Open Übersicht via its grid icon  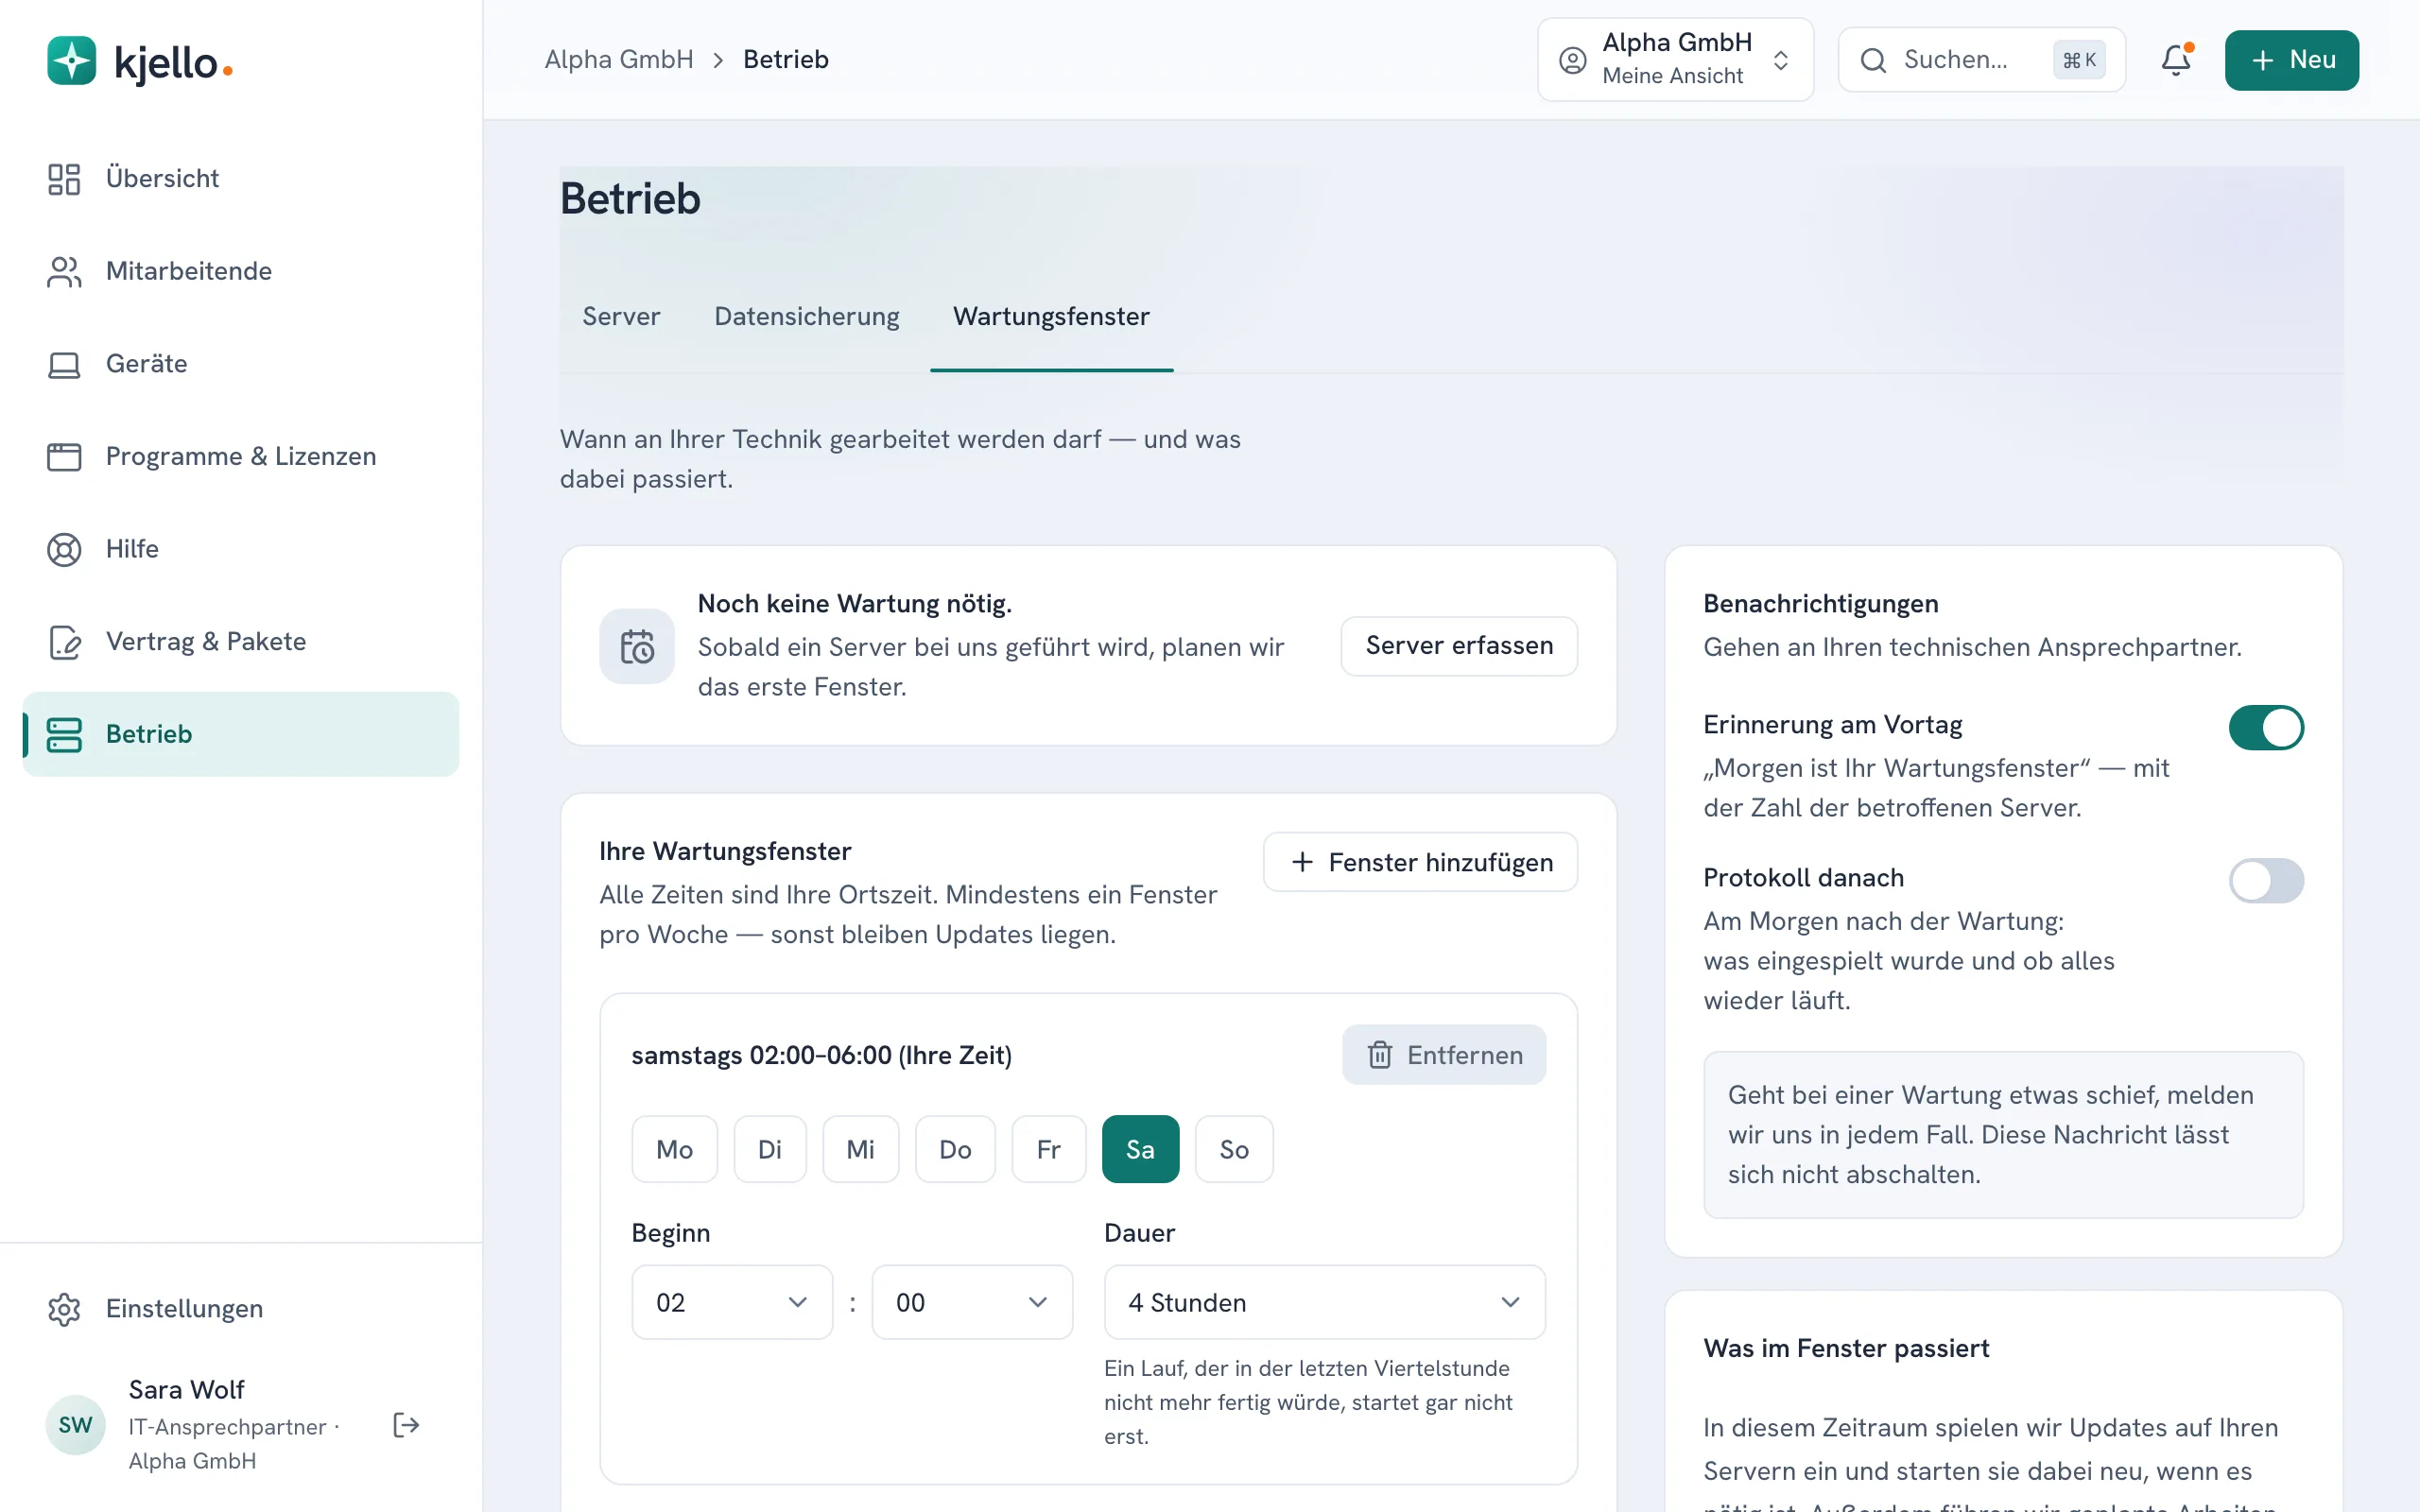click(x=64, y=179)
